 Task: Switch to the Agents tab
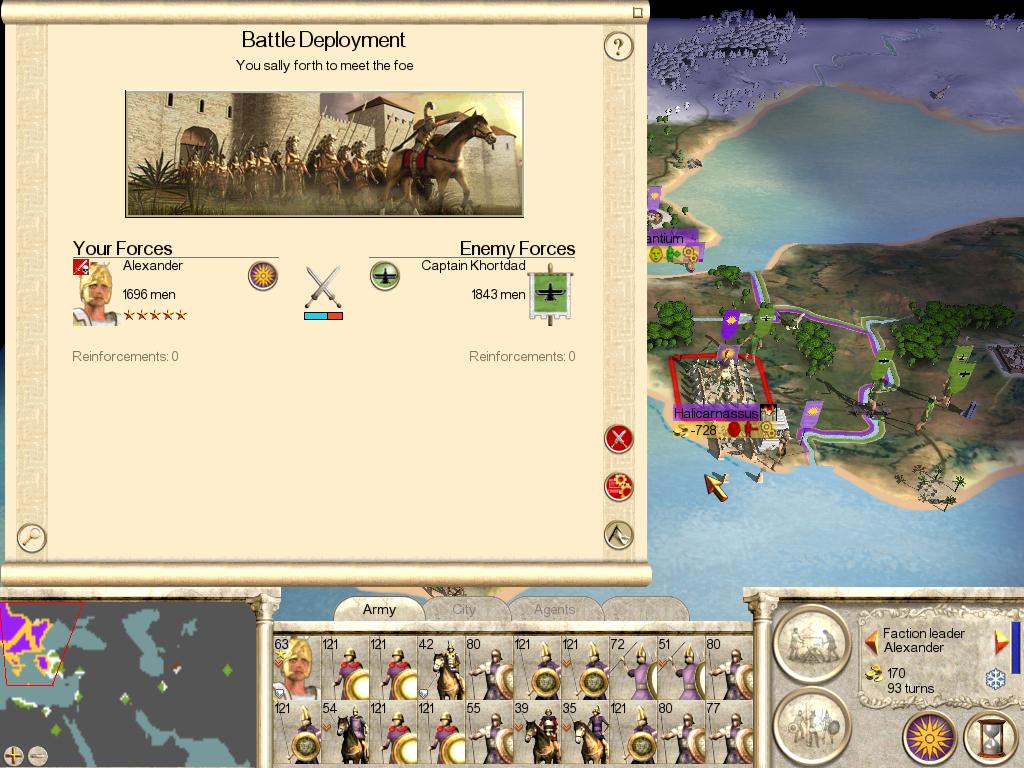[x=554, y=609]
